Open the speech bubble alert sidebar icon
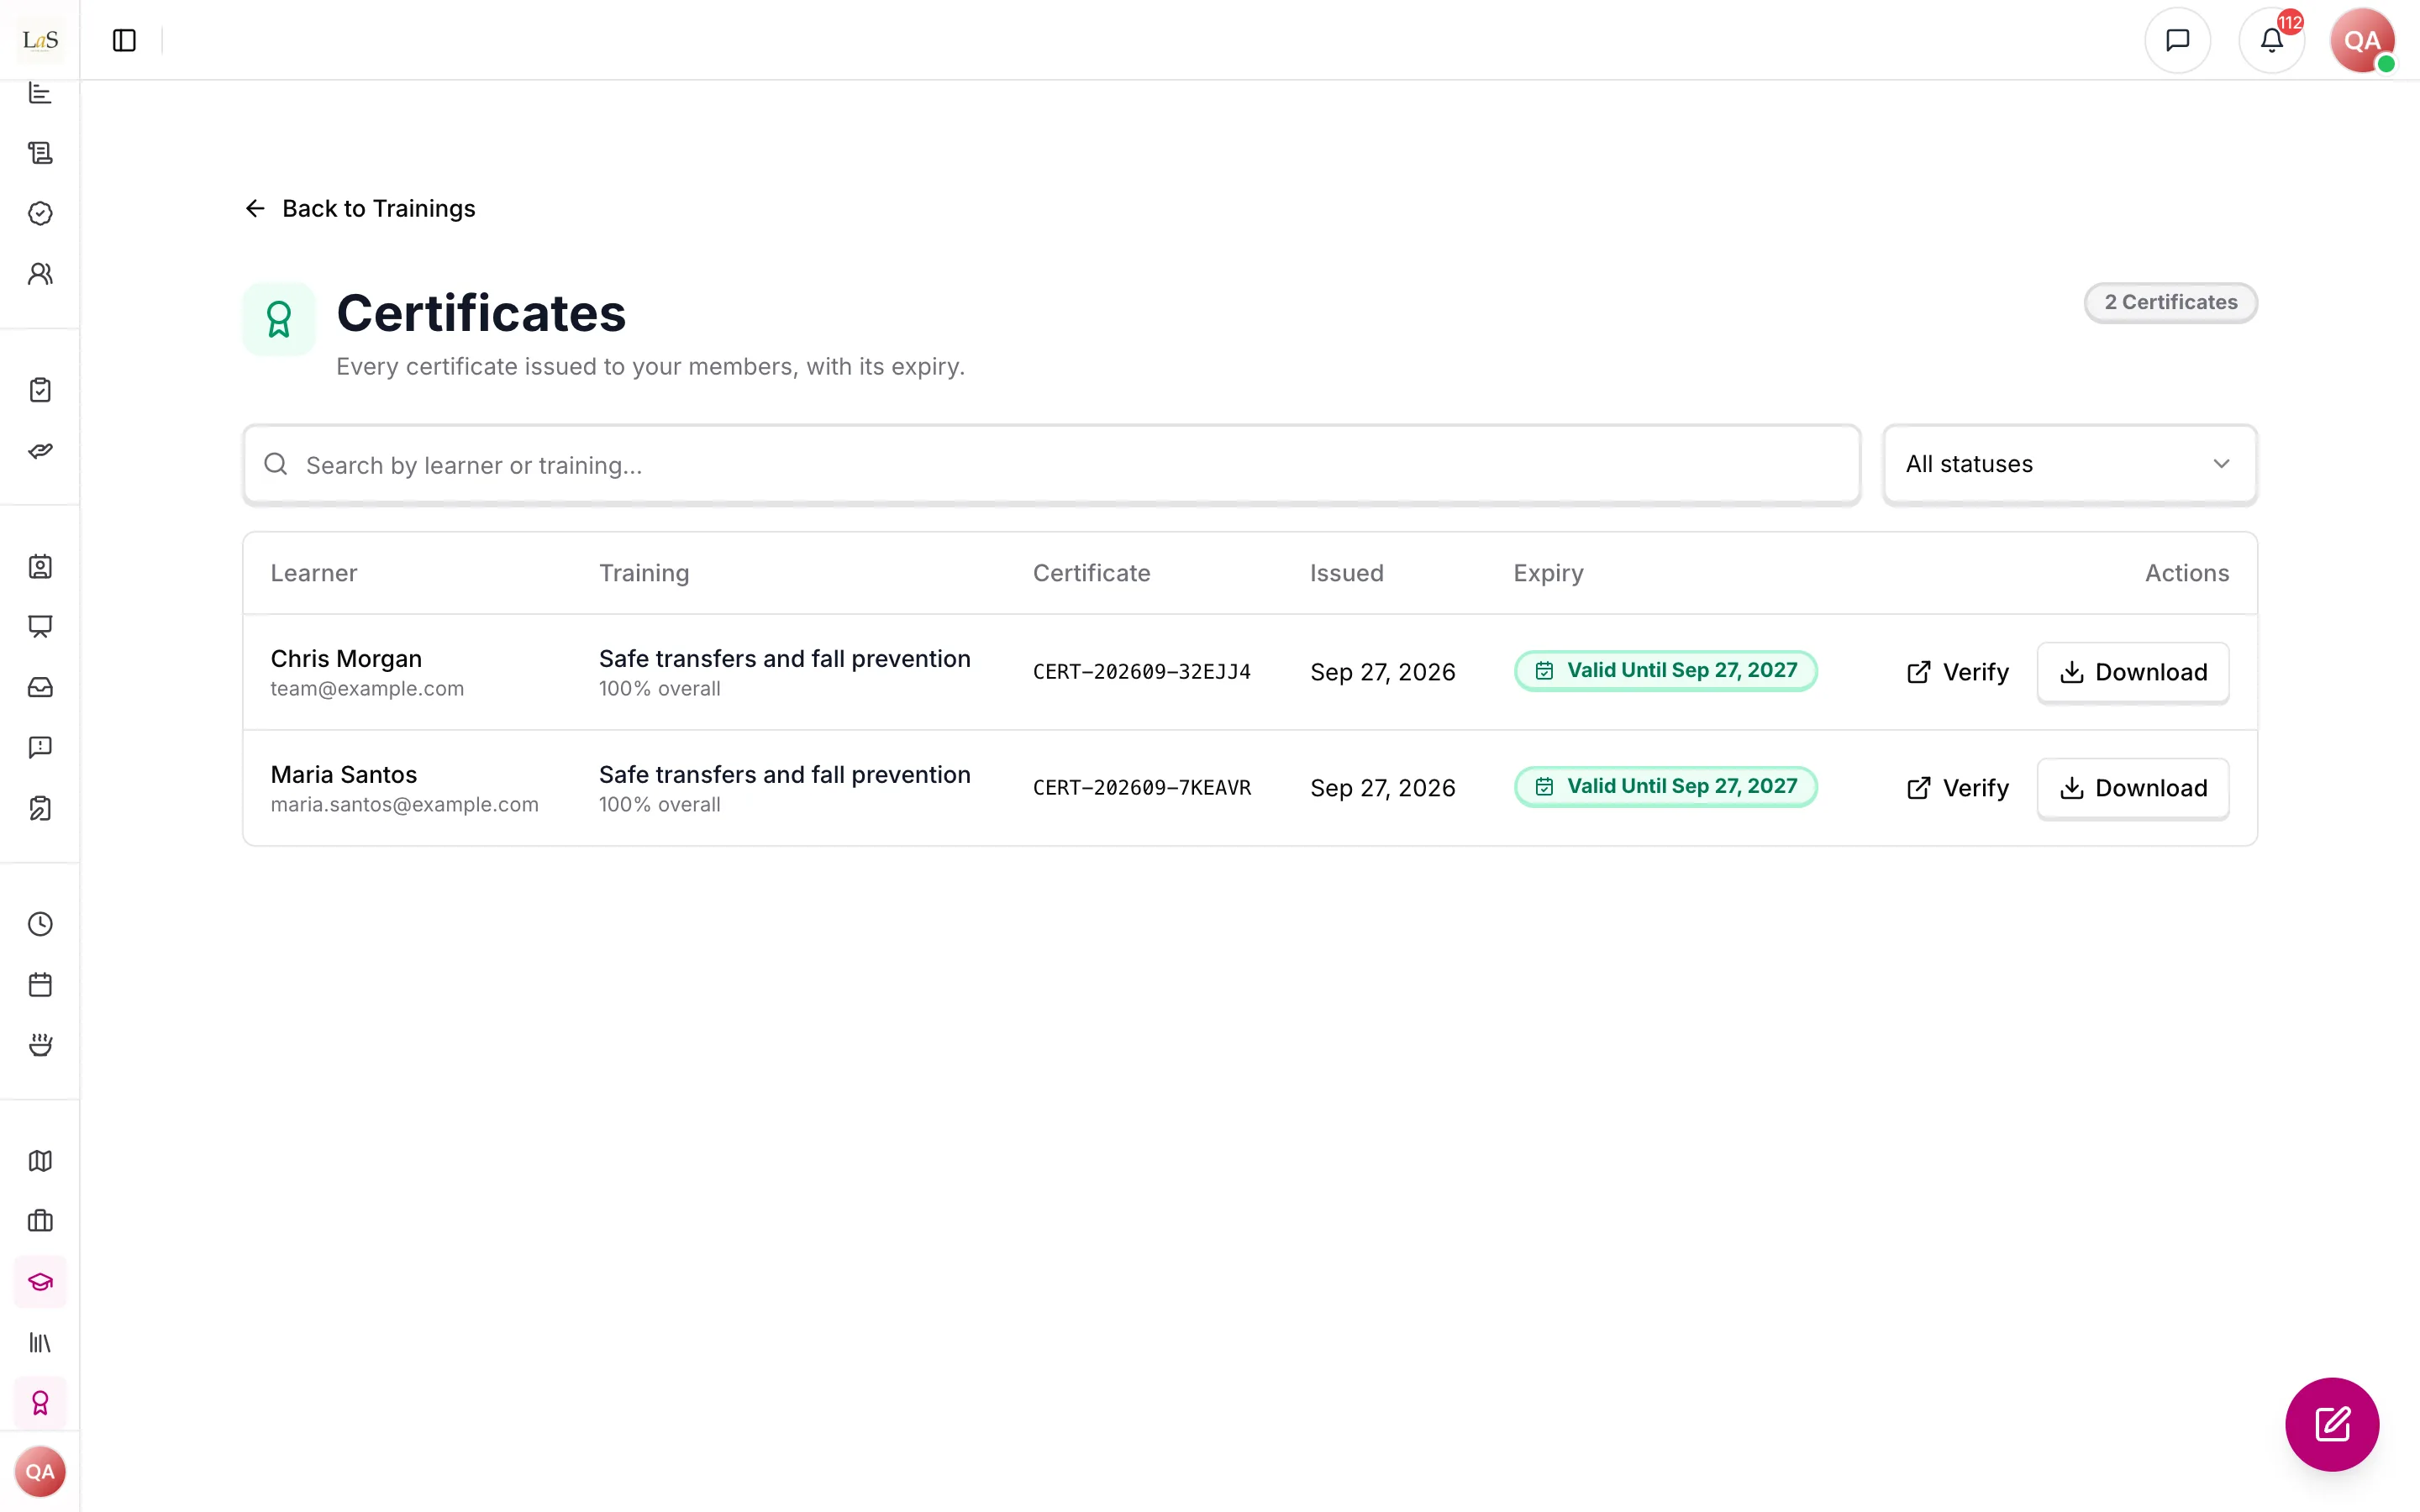Image resolution: width=2420 pixels, height=1512 pixels. pyautogui.click(x=40, y=747)
